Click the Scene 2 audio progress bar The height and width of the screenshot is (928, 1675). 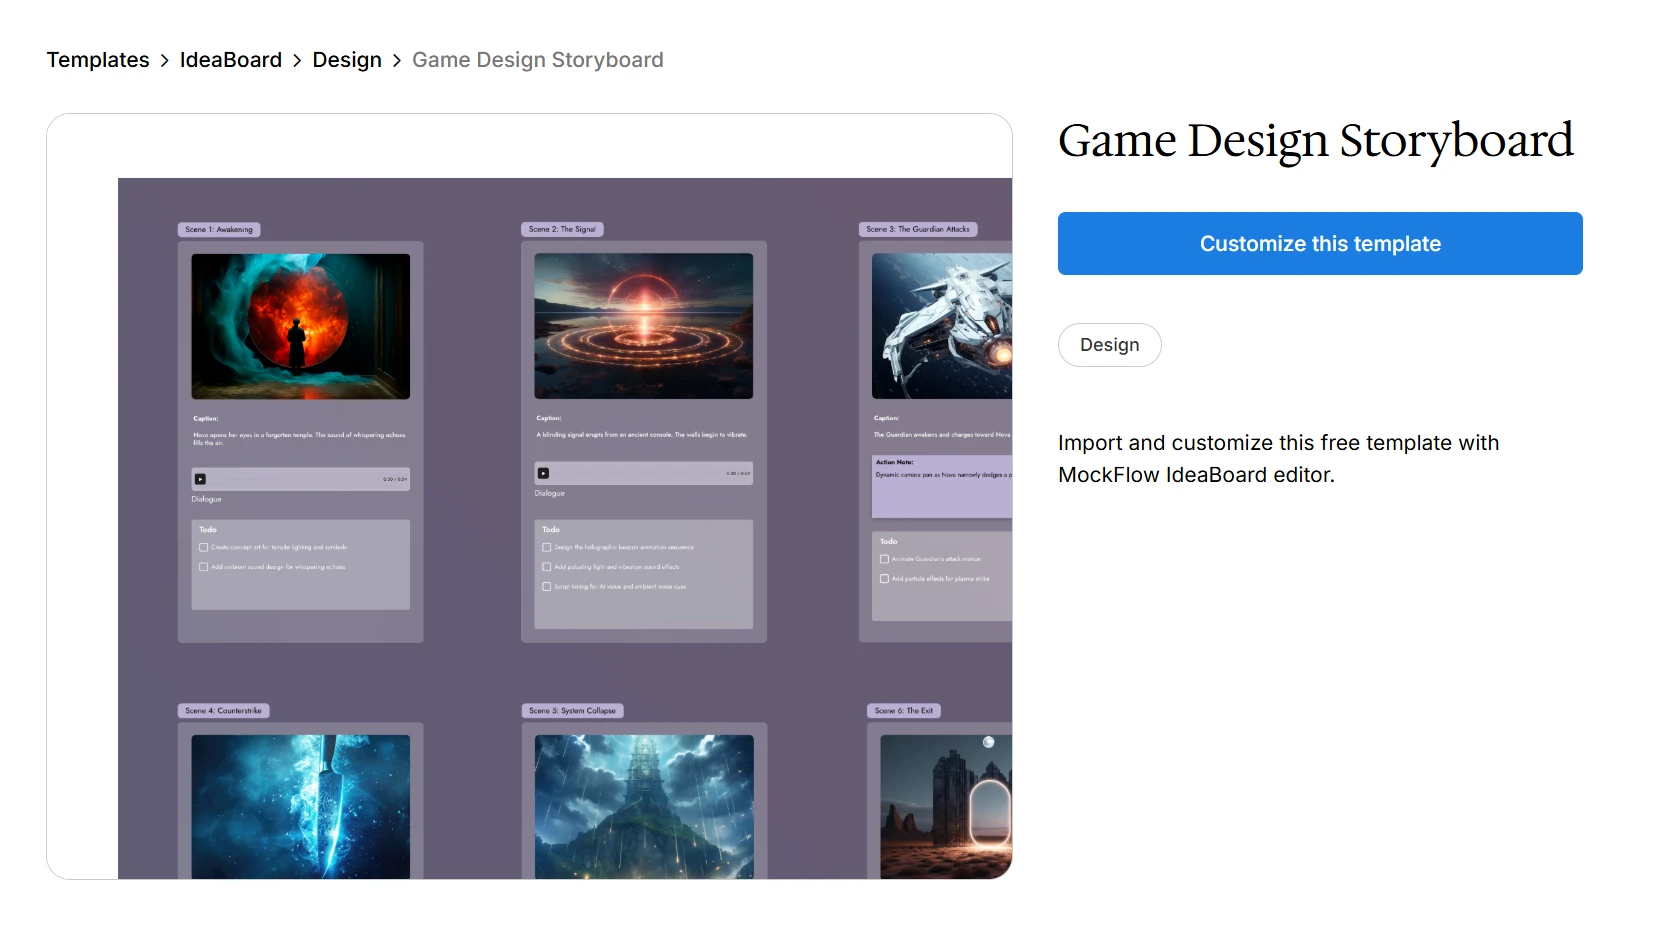point(644,473)
